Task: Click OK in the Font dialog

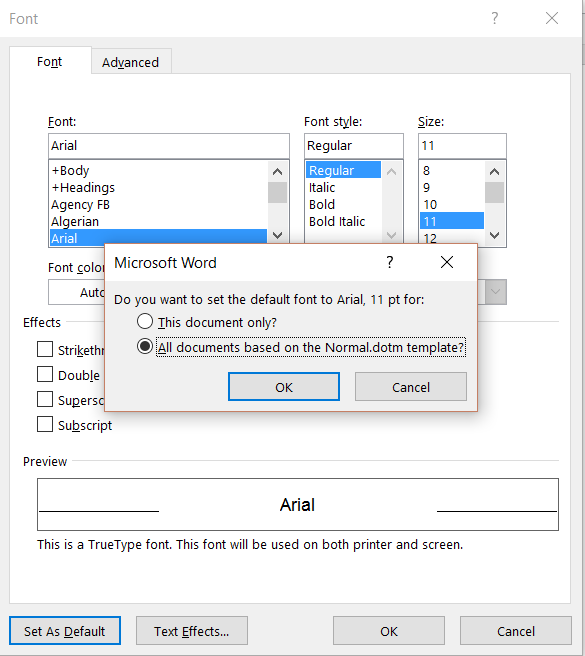Action: pyautogui.click(x=389, y=630)
